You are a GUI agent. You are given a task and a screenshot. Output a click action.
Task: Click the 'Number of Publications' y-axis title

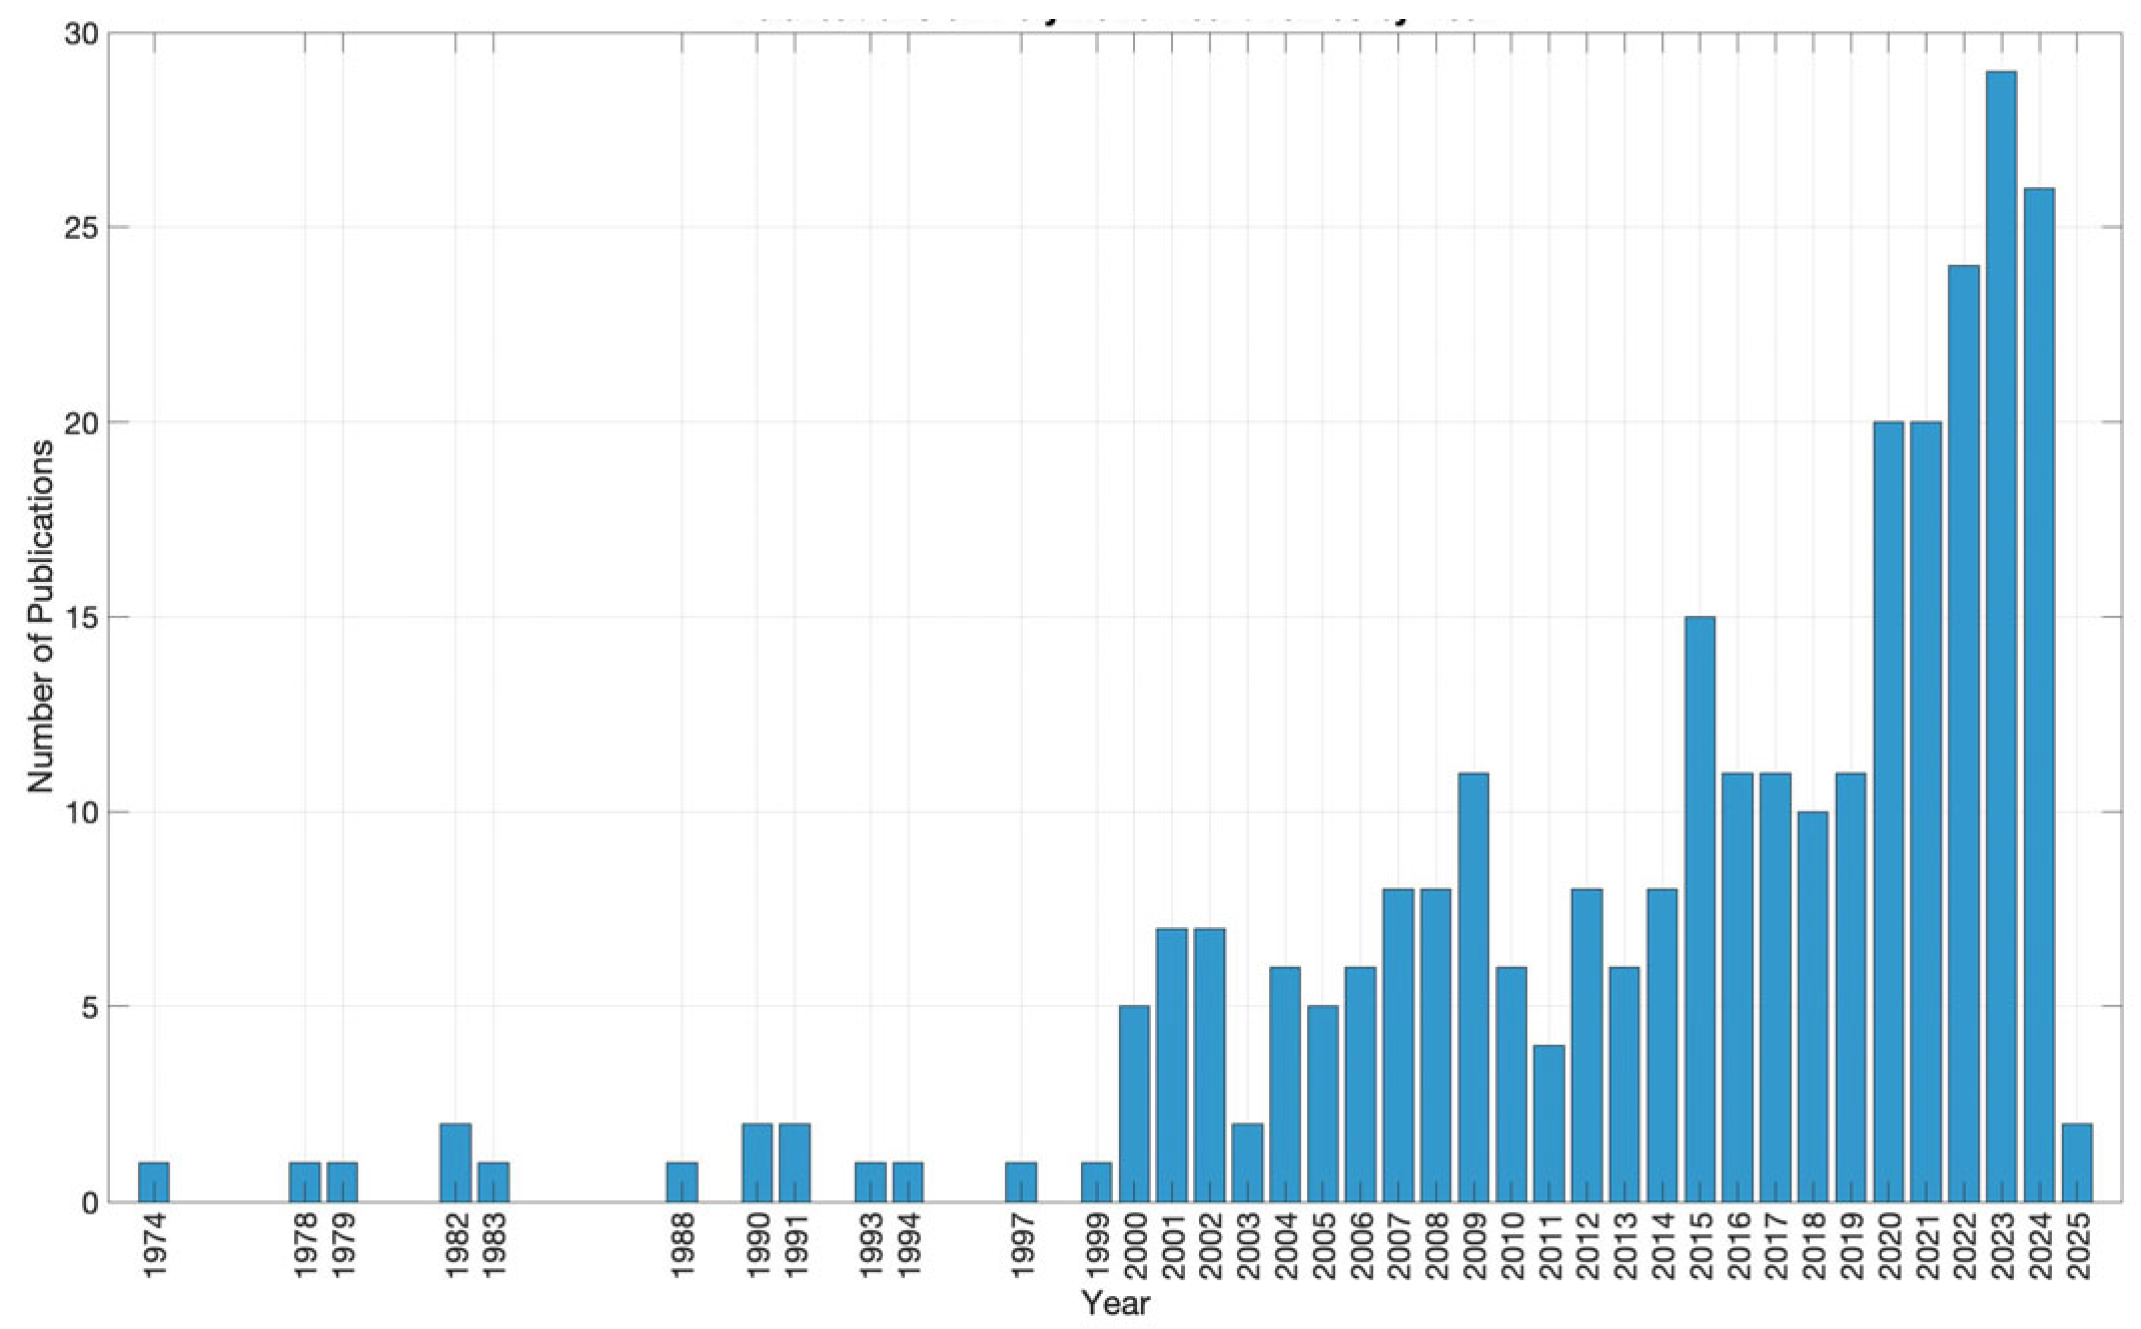coord(41,617)
